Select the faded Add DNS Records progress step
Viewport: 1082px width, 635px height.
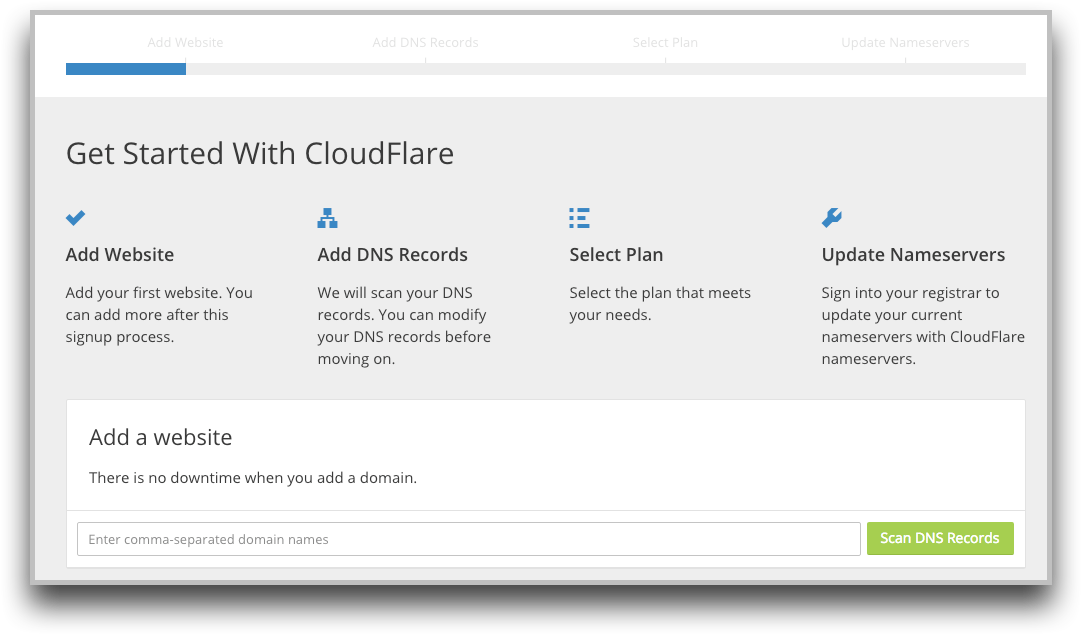pos(425,43)
